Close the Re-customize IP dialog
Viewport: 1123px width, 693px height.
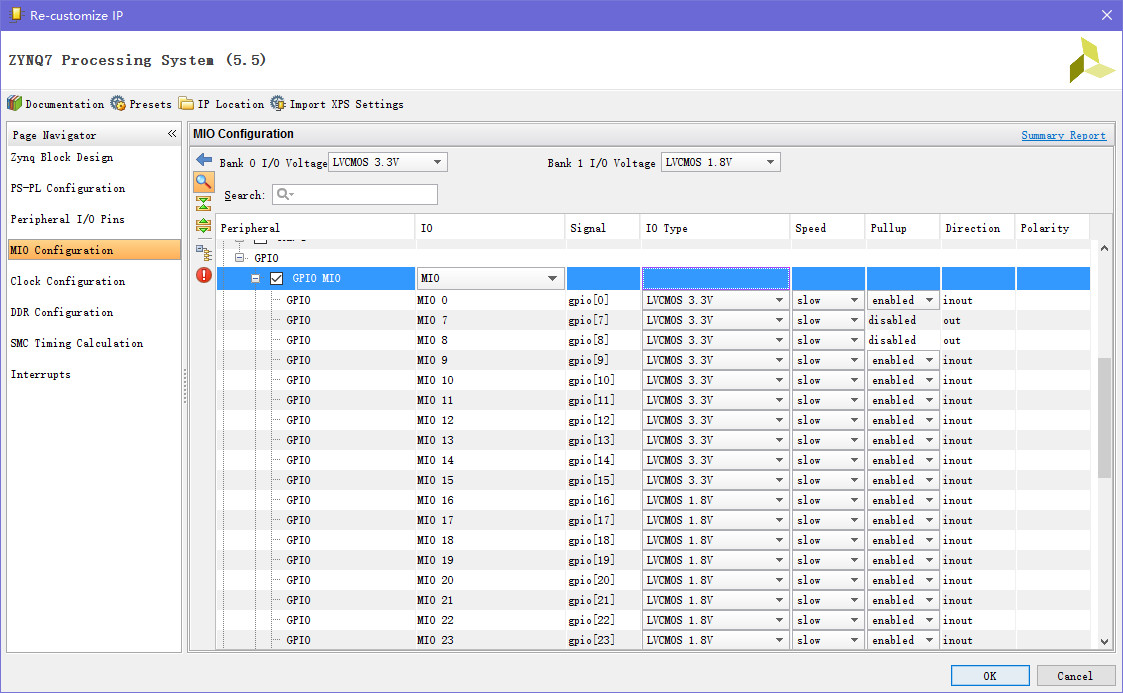[1107, 15]
